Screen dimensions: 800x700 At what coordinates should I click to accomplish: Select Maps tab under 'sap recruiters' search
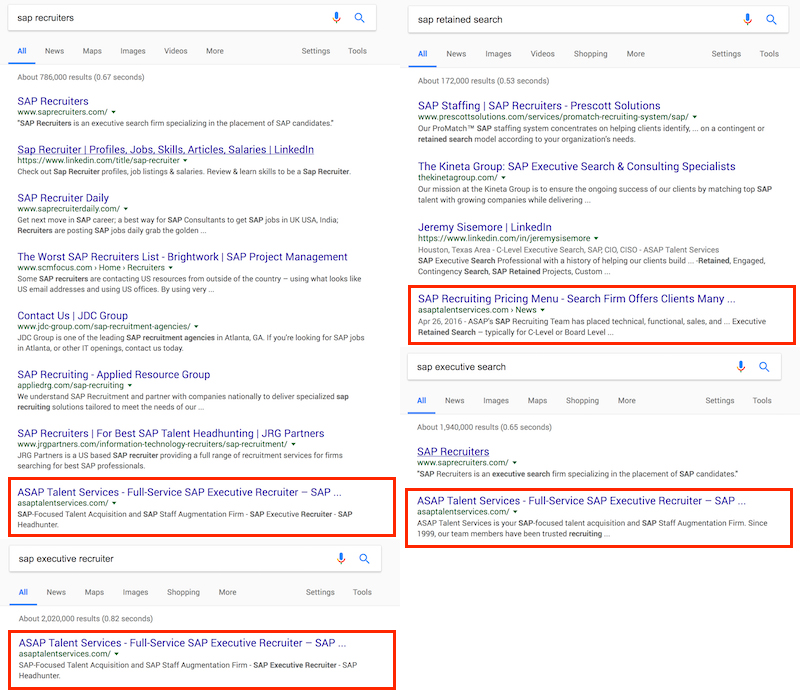[x=92, y=51]
